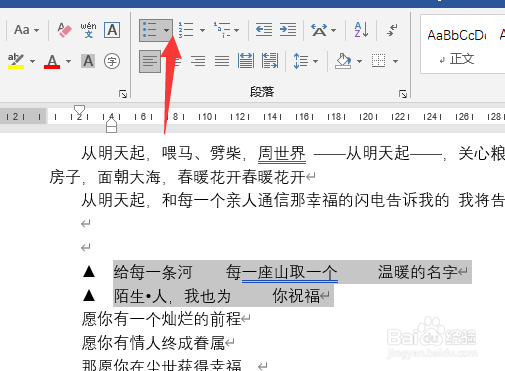Click the text 春暖花开春暖花开
505x371 pixels.
pos(241,177)
